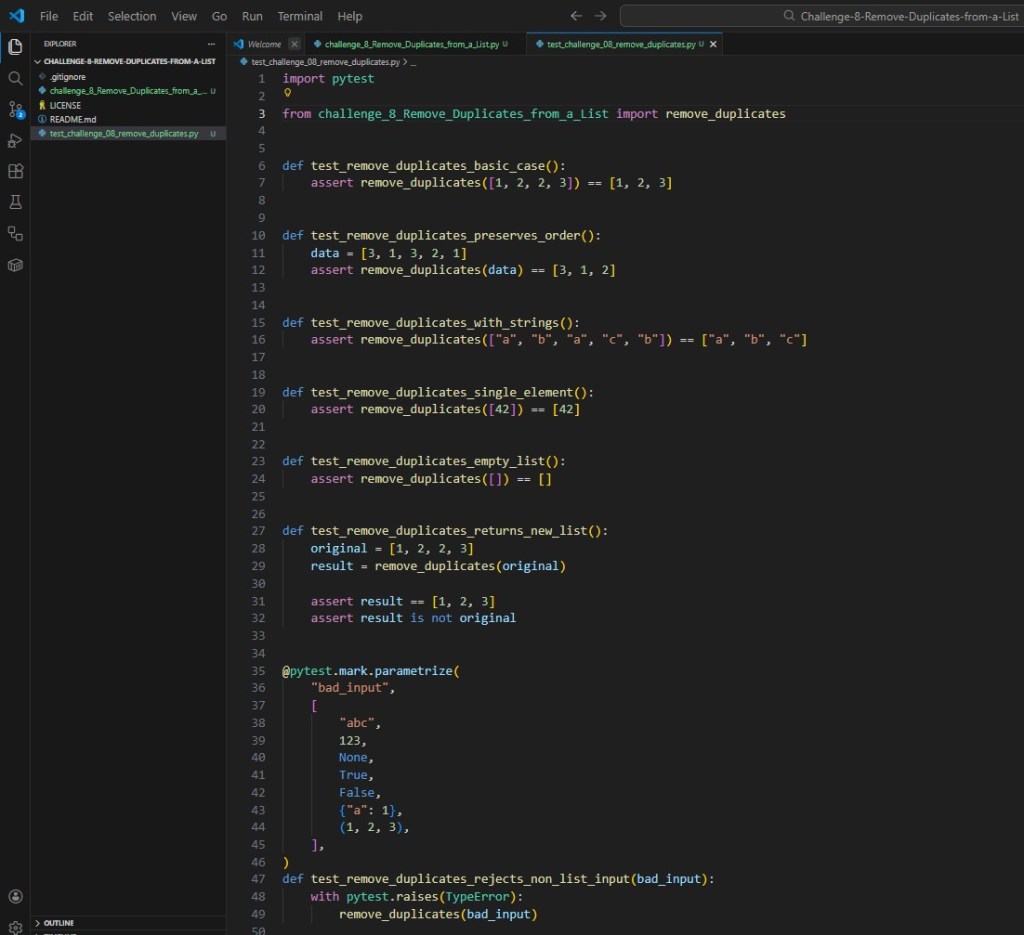Viewport: 1024px width, 935px height.
Task: Switch to the Welcome tab
Action: 262,44
